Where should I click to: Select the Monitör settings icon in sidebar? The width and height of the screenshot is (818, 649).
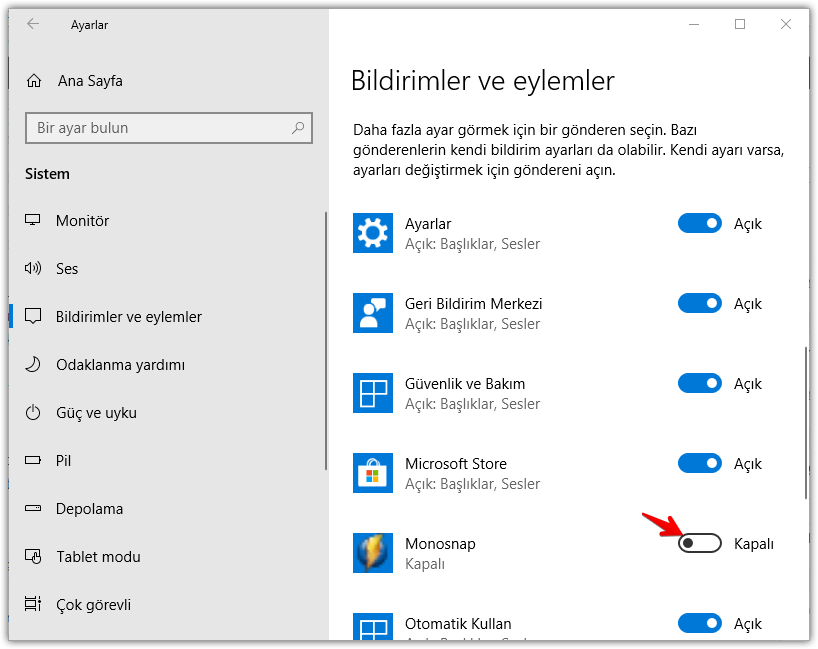(34, 220)
